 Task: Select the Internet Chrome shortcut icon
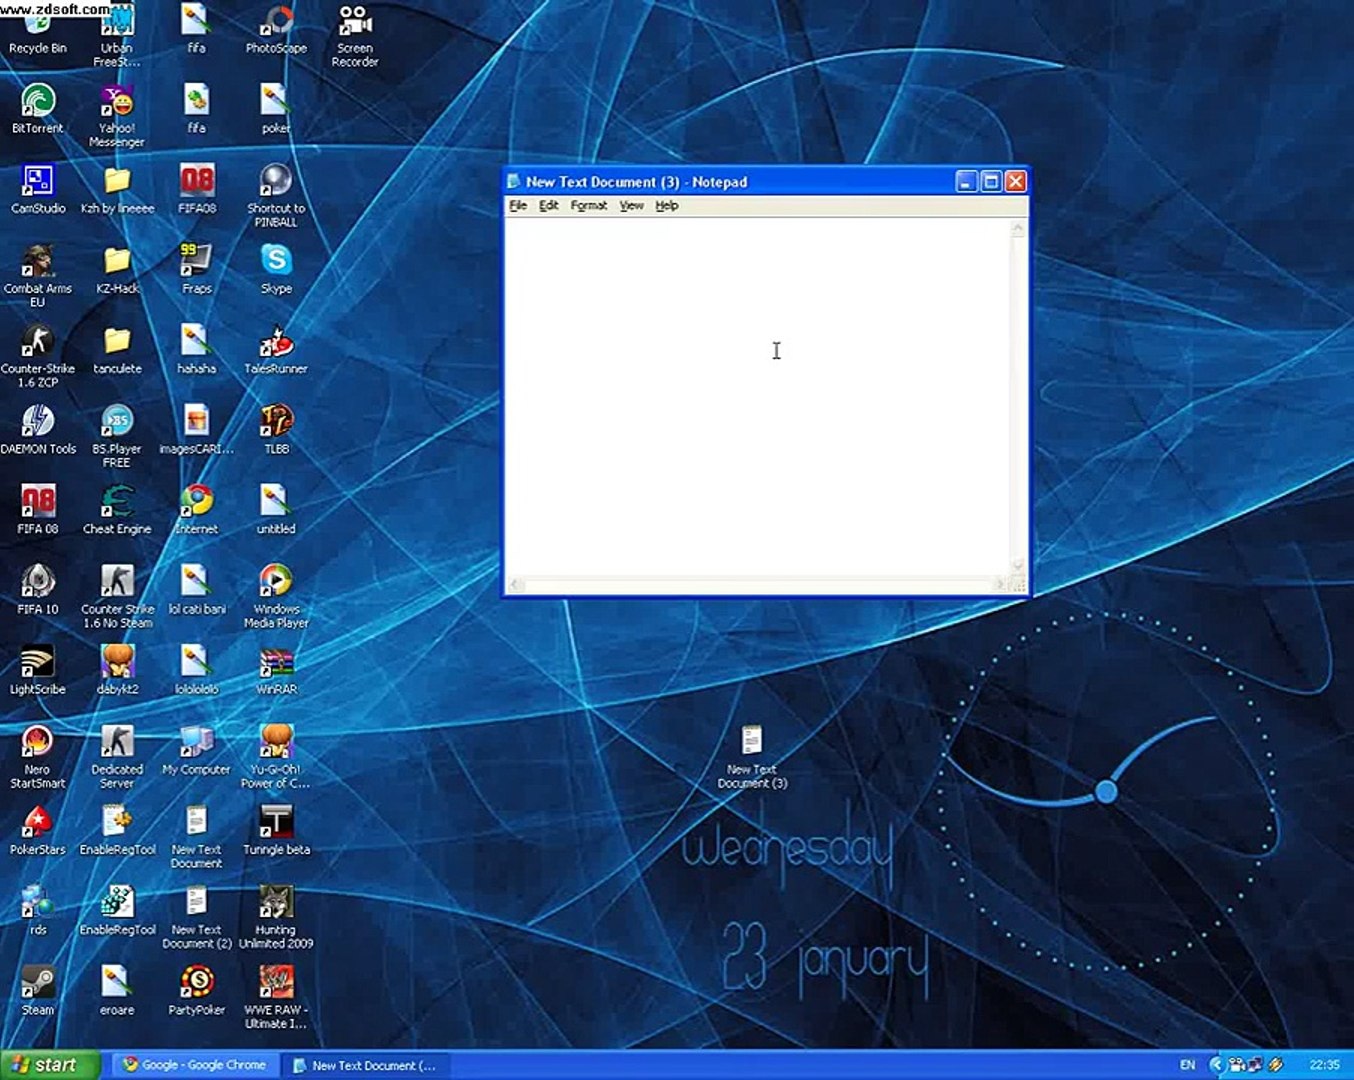196,510
